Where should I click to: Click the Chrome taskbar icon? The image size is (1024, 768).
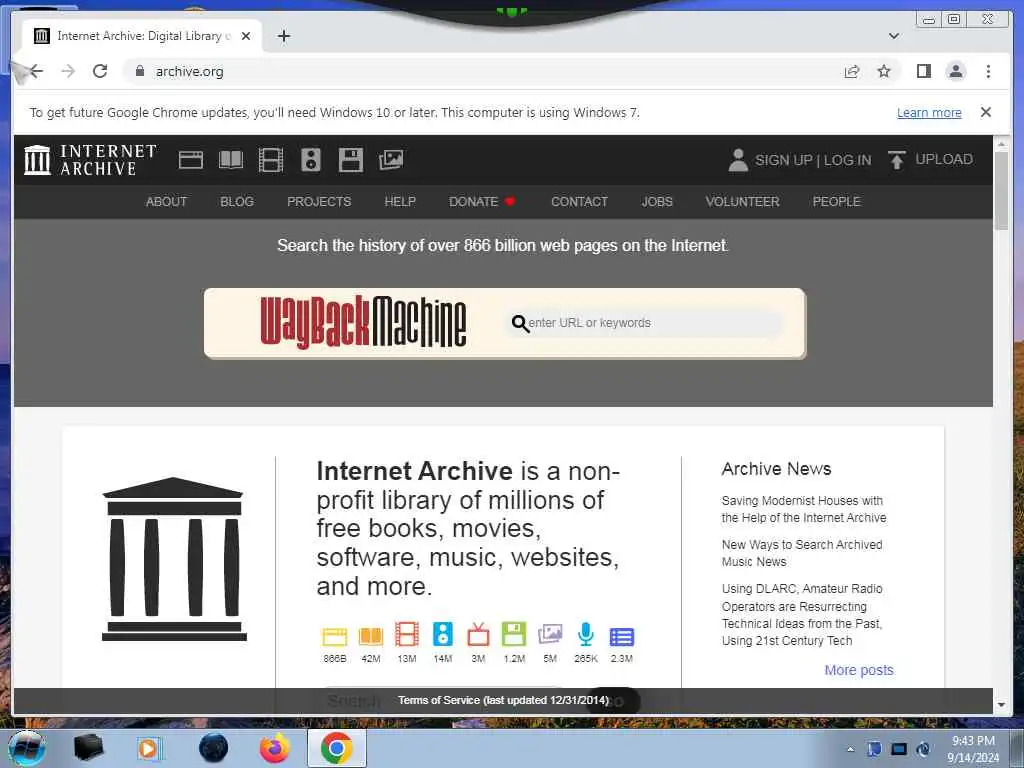336,748
